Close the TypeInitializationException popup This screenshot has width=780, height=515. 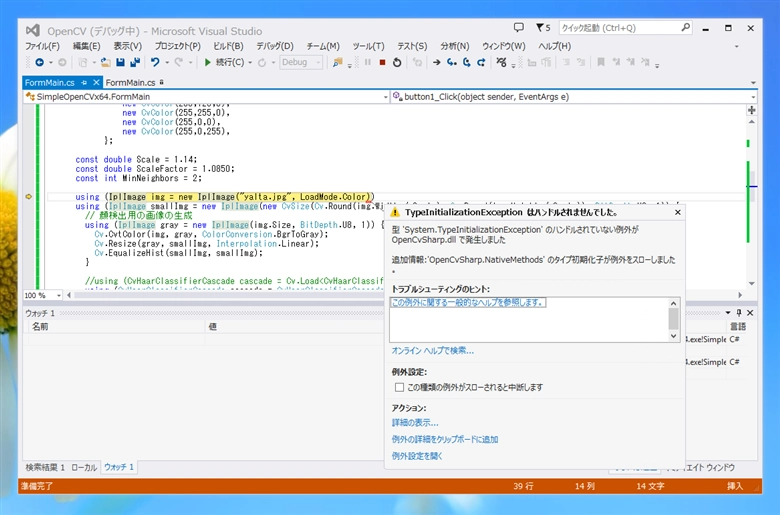pyautogui.click(x=678, y=212)
